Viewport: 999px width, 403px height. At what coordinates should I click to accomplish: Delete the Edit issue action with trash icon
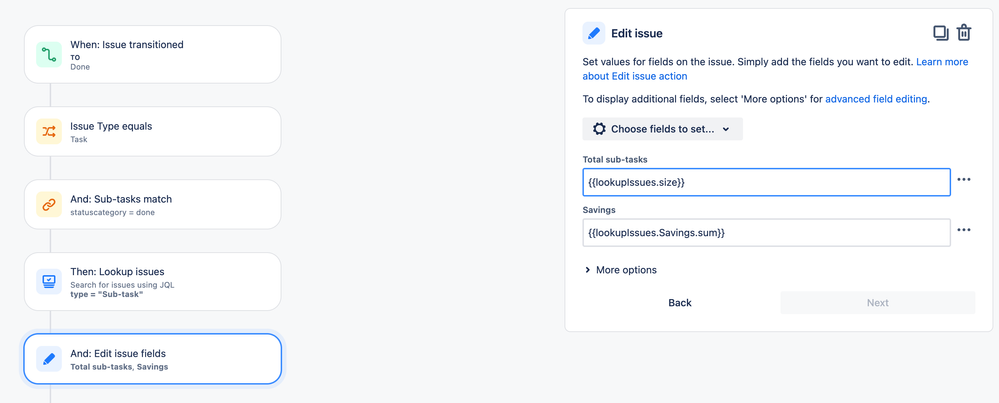964,33
